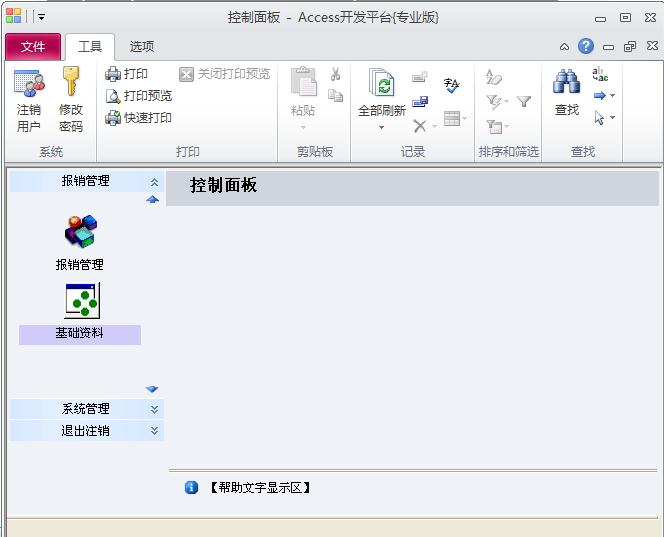Open the selection filter dropdown arrow
Screen dimensions: 664x537
[x=506, y=101]
